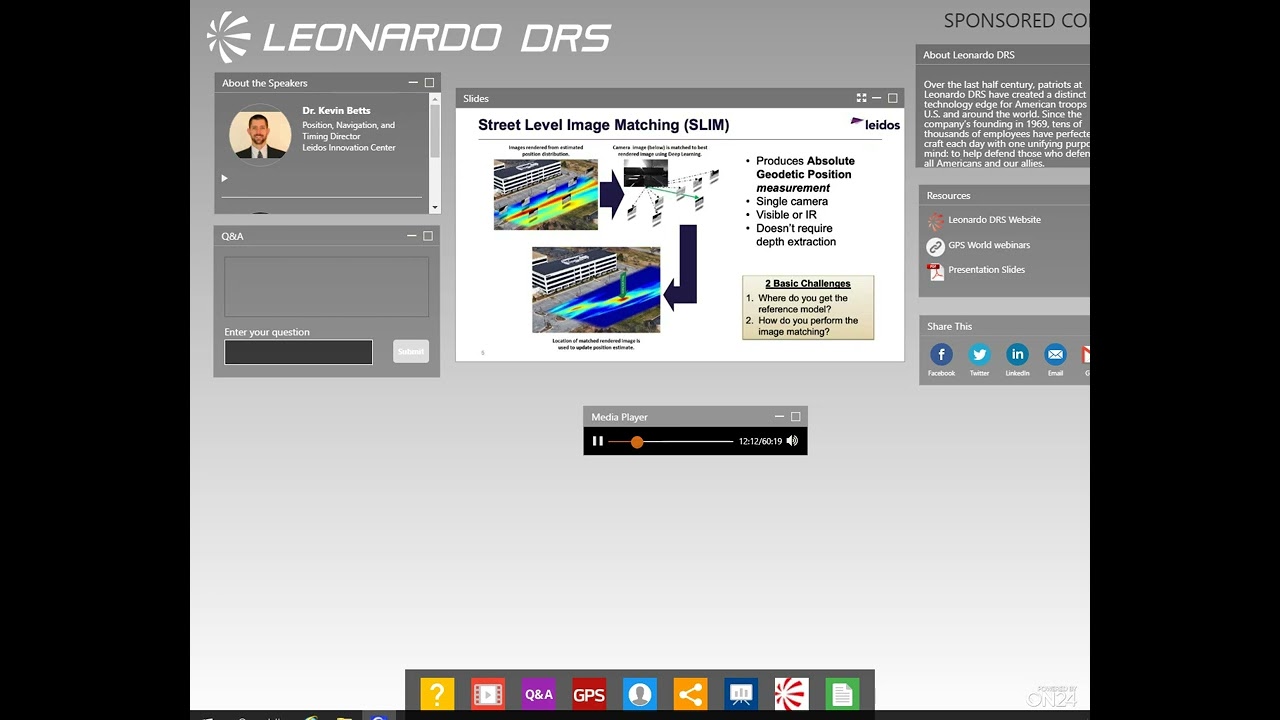Open the GPS World webinars link
This screenshot has width=1280, height=720.
coord(989,245)
